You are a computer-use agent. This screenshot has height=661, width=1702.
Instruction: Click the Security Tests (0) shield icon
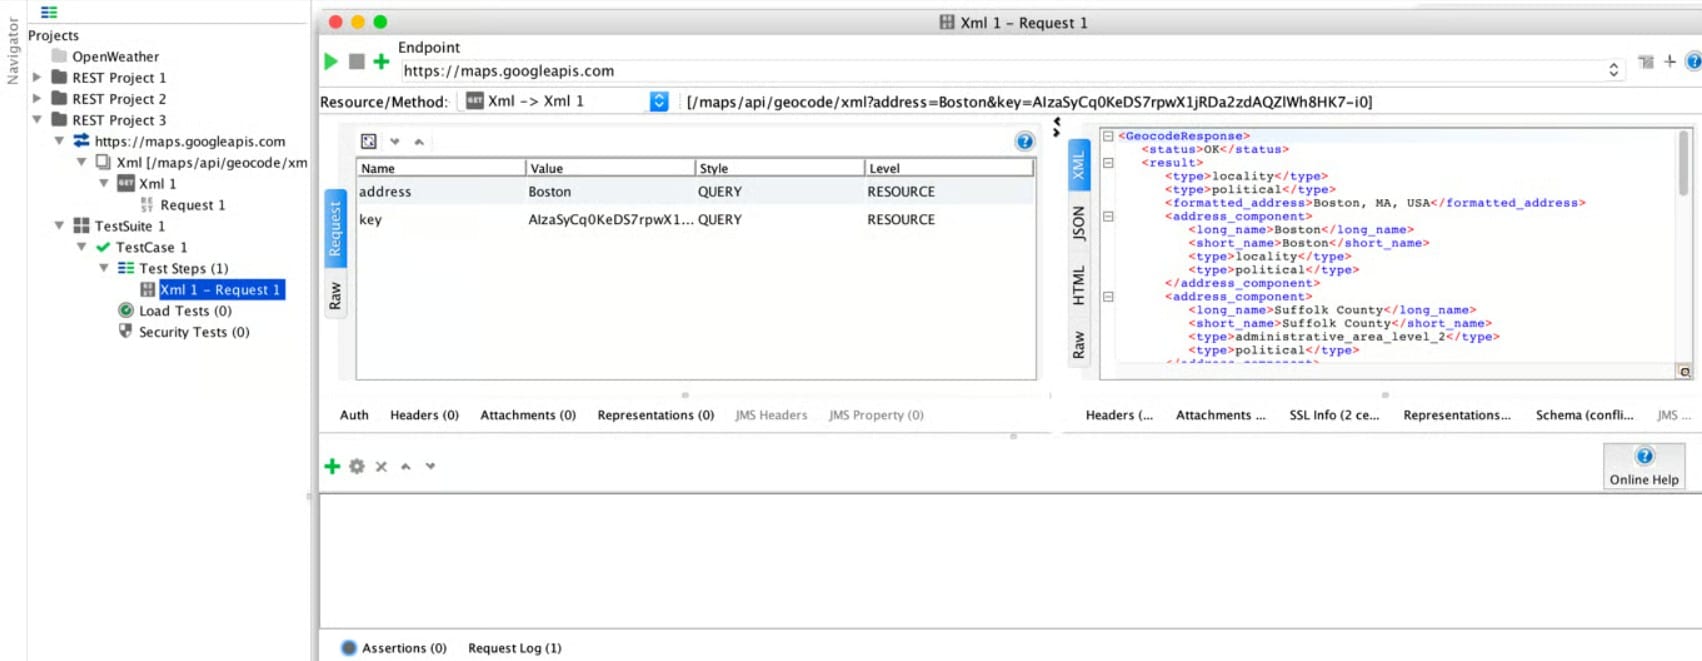point(126,331)
